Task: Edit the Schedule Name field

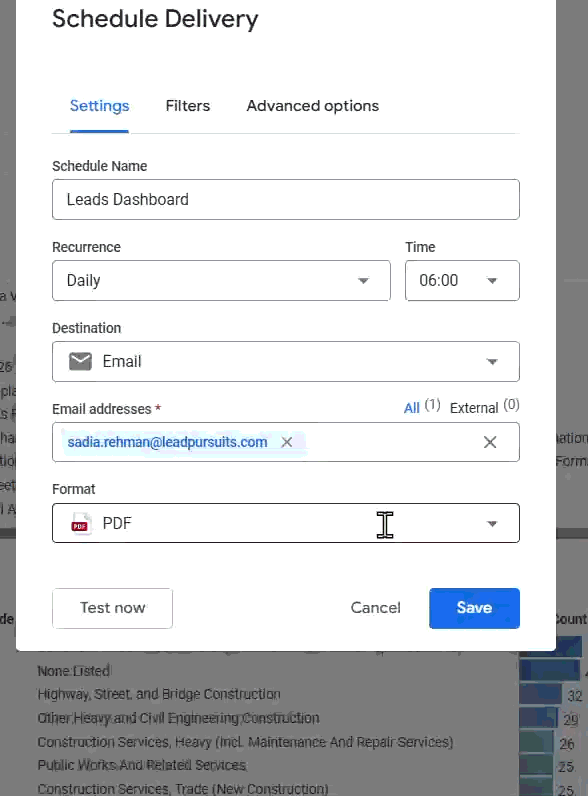Action: (x=285, y=200)
